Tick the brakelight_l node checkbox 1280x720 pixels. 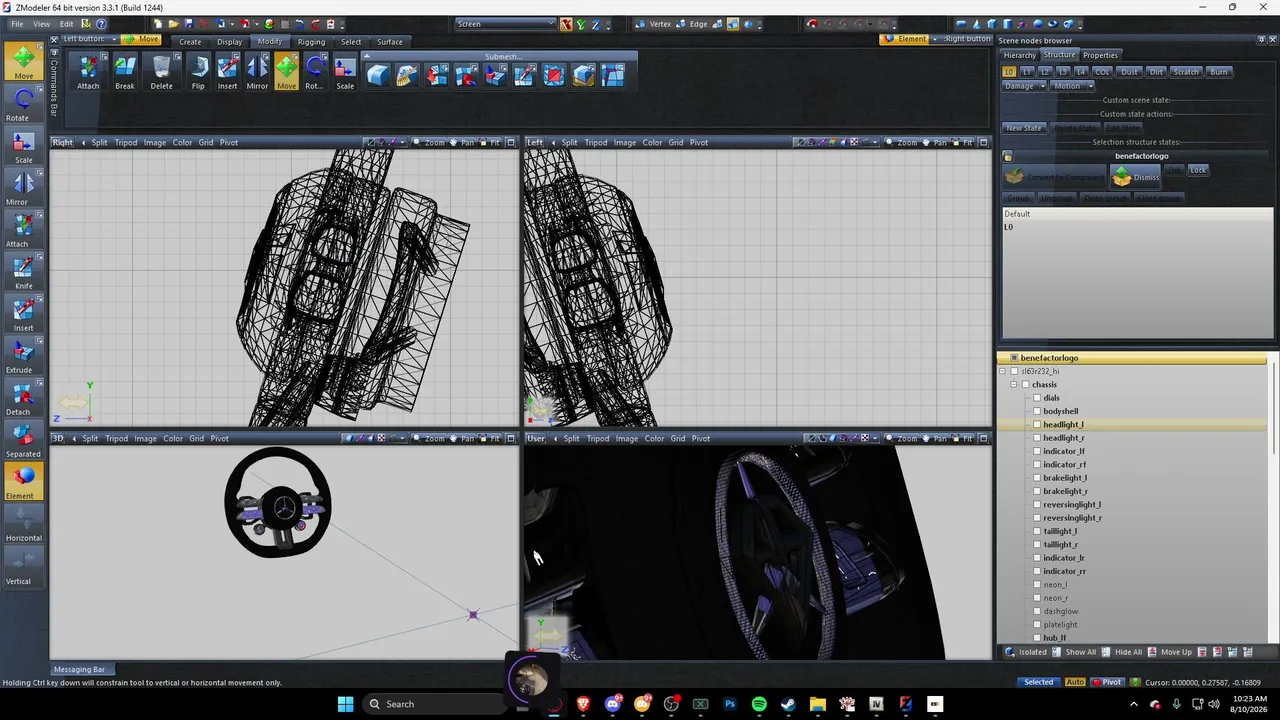click(1037, 478)
